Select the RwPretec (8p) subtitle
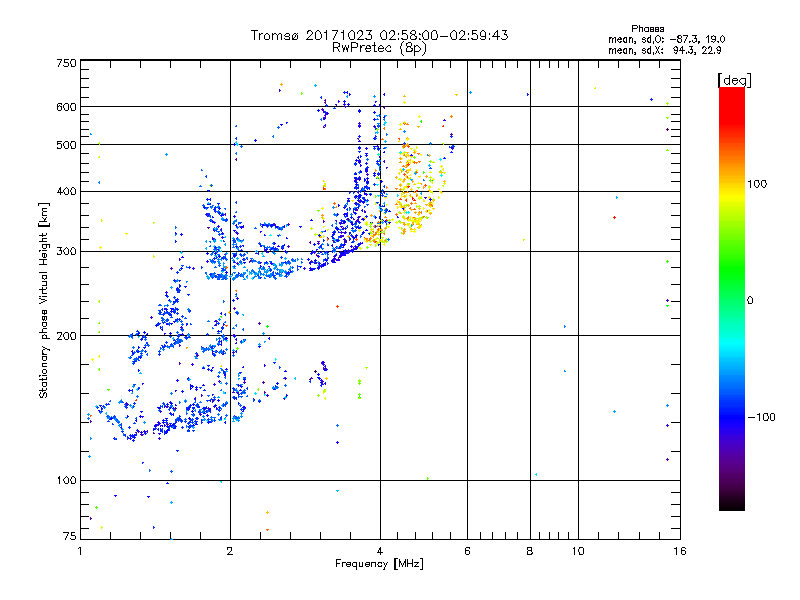The height and width of the screenshot is (600, 800). point(379,47)
